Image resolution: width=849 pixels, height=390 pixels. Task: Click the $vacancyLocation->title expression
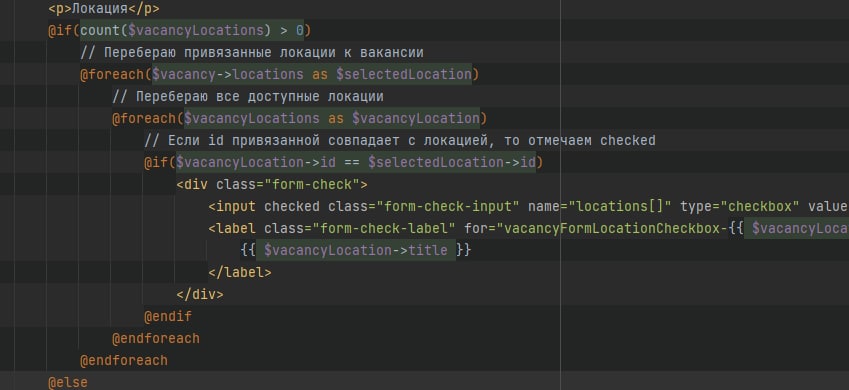356,250
